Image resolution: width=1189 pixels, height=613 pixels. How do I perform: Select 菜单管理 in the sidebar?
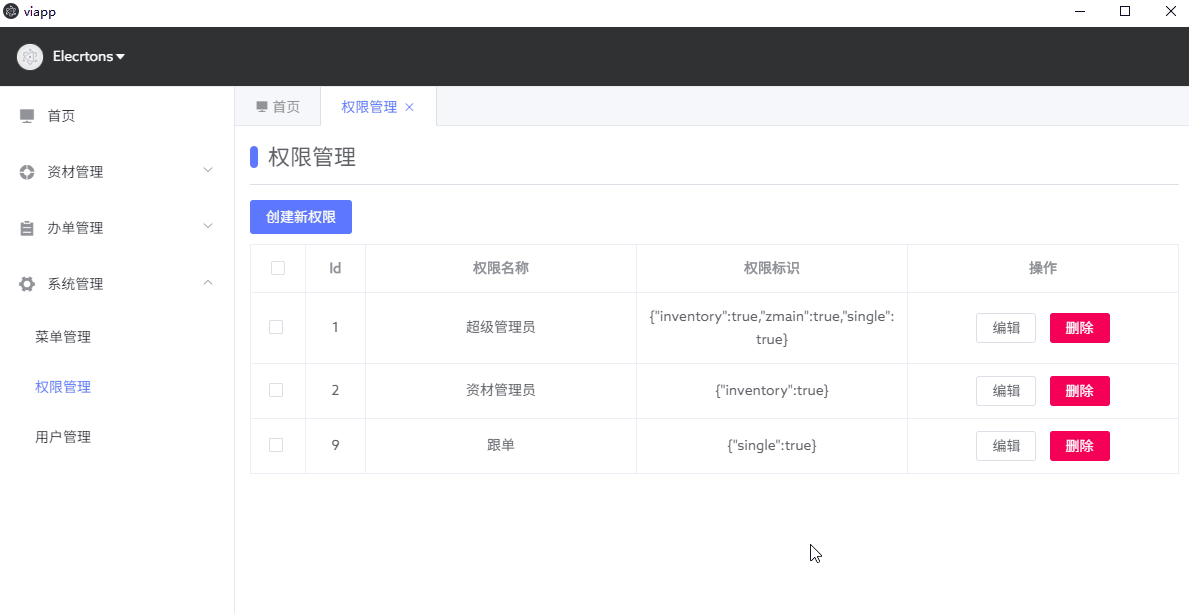tap(63, 336)
